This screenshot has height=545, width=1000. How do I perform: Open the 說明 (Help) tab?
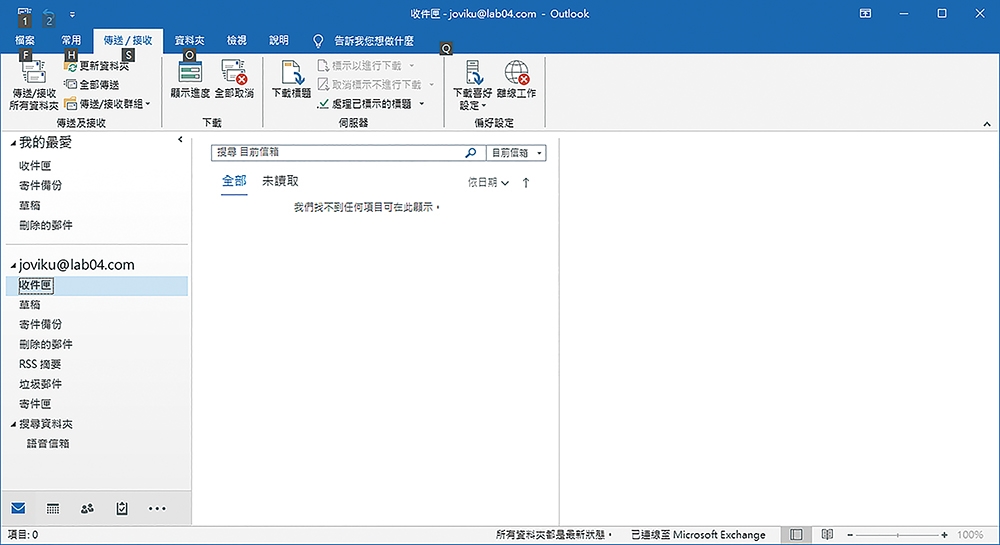point(279,40)
